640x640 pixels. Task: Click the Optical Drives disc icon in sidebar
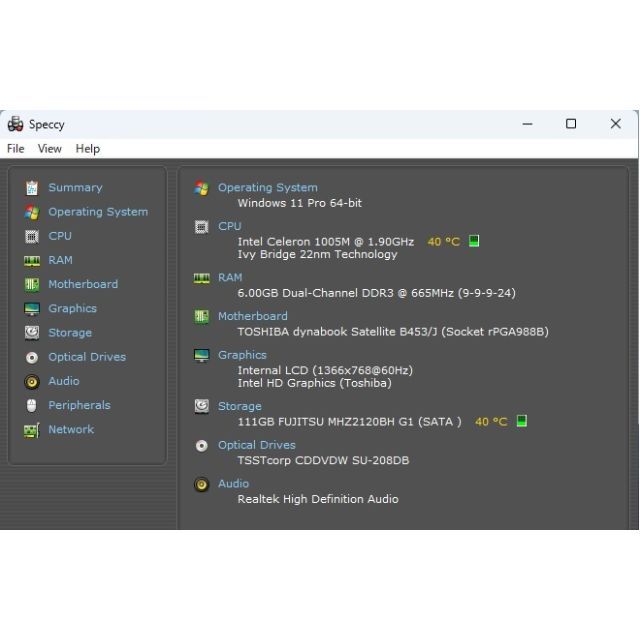tap(32, 358)
